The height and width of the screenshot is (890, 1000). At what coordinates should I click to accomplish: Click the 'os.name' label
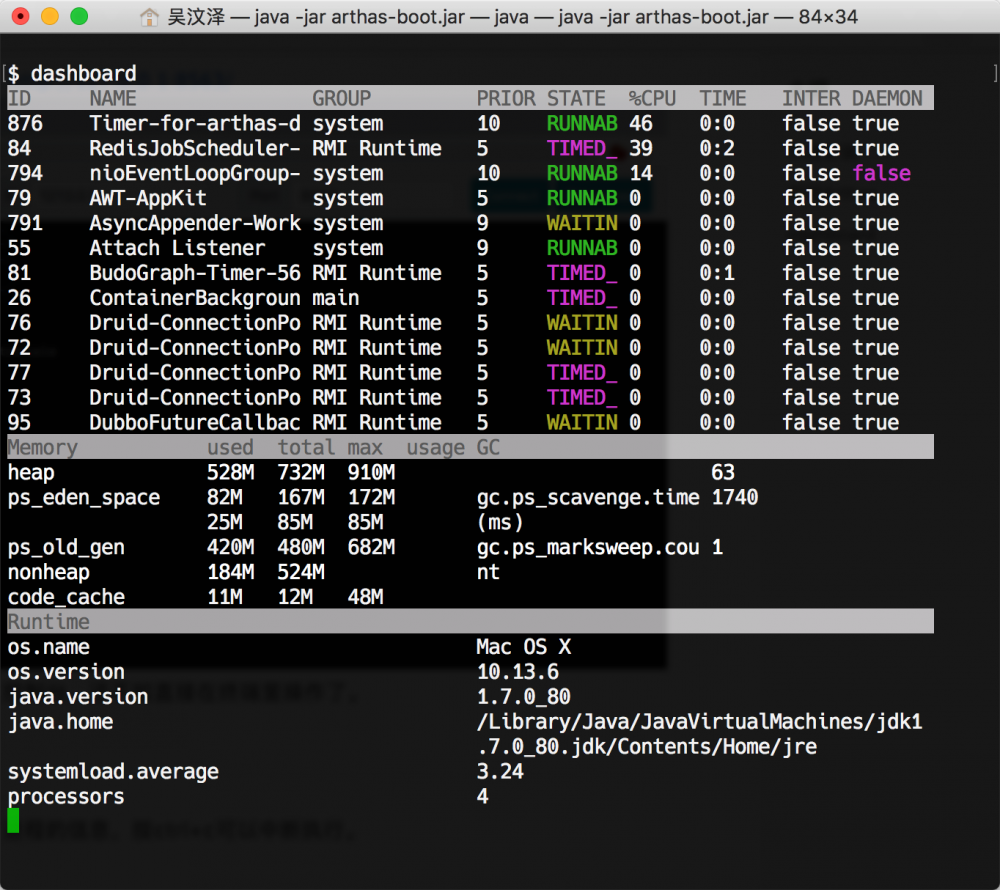[48, 646]
